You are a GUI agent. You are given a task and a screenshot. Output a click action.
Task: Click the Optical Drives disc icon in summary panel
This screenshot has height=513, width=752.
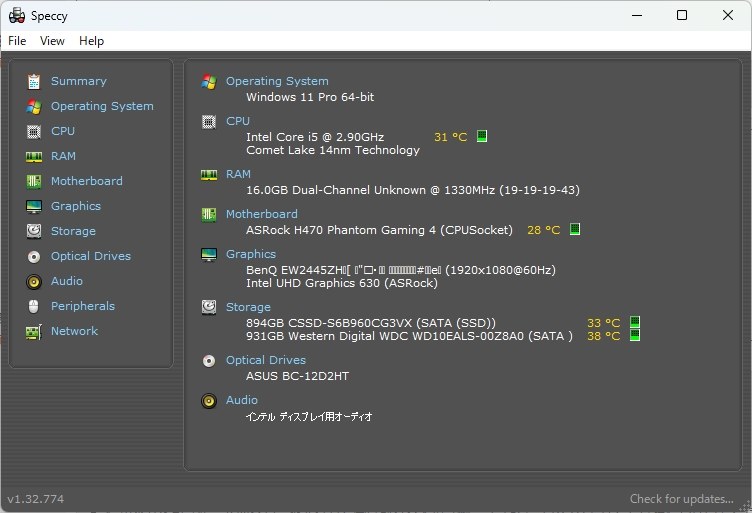pyautogui.click(x=209, y=361)
